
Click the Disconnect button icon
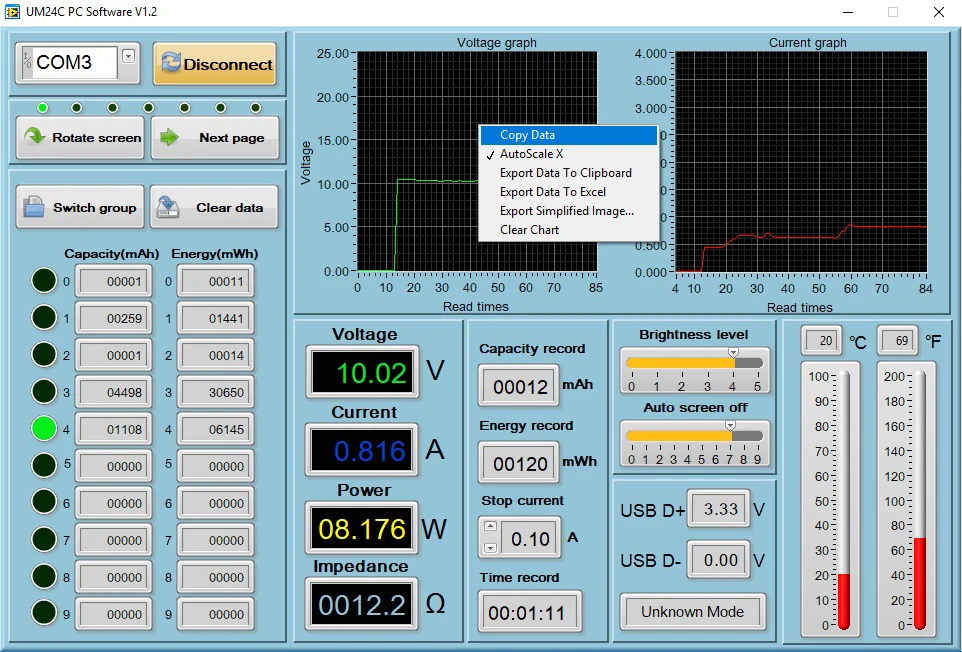tap(171, 64)
